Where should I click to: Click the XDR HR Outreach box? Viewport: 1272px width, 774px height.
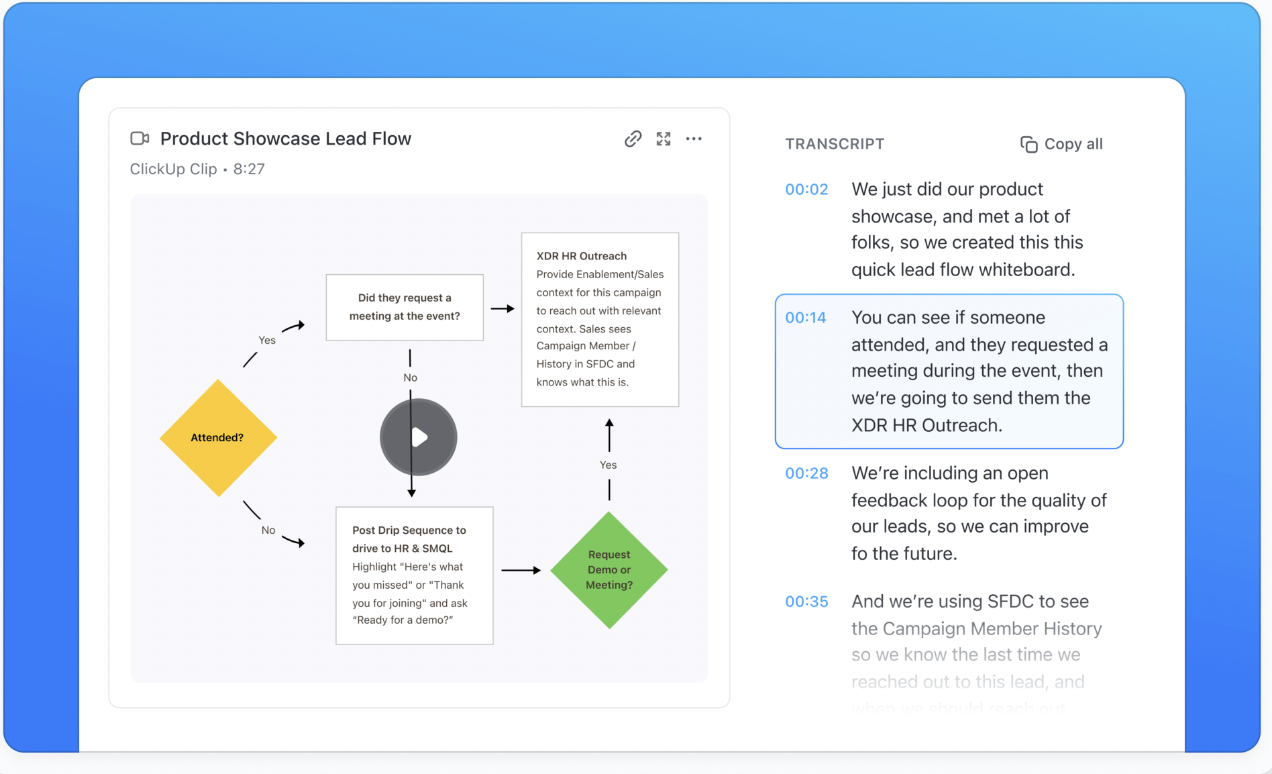(600, 319)
